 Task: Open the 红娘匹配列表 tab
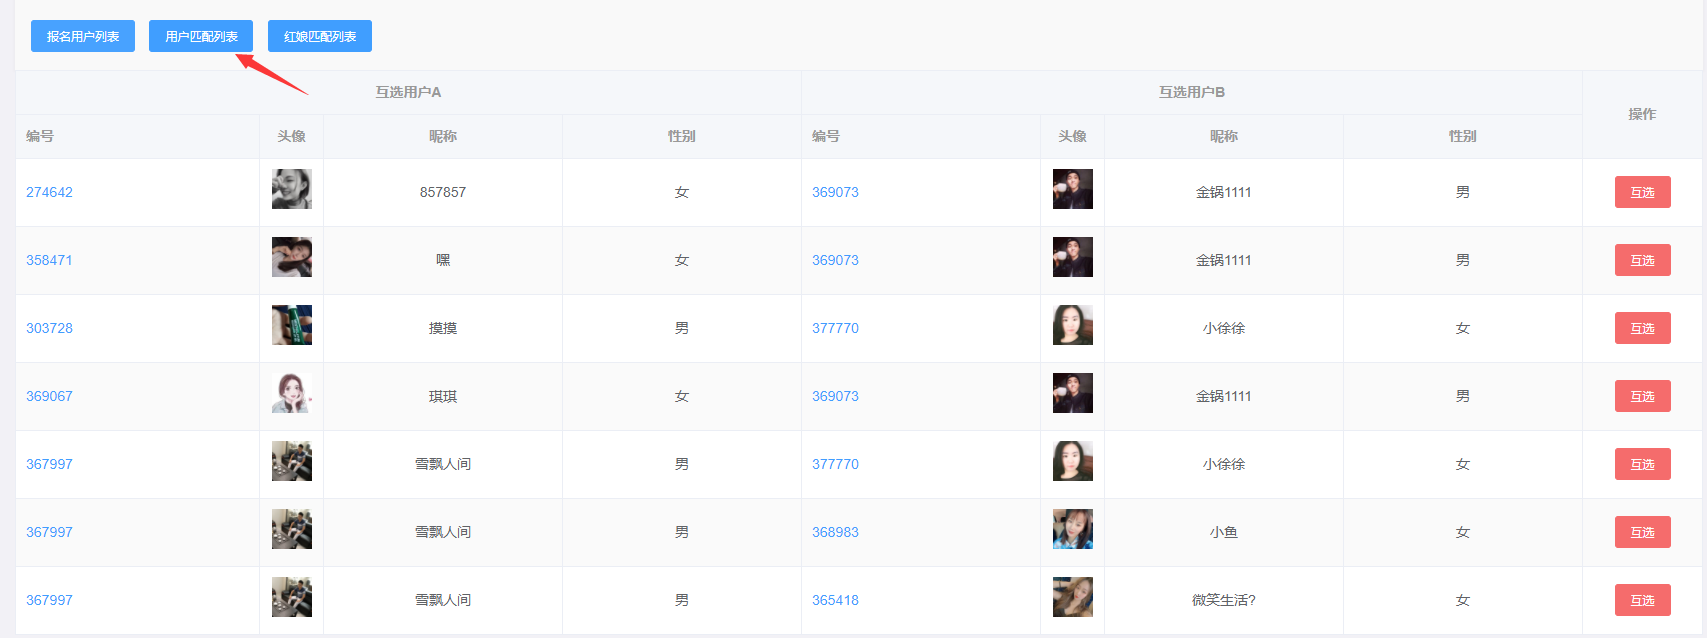pyautogui.click(x=320, y=36)
